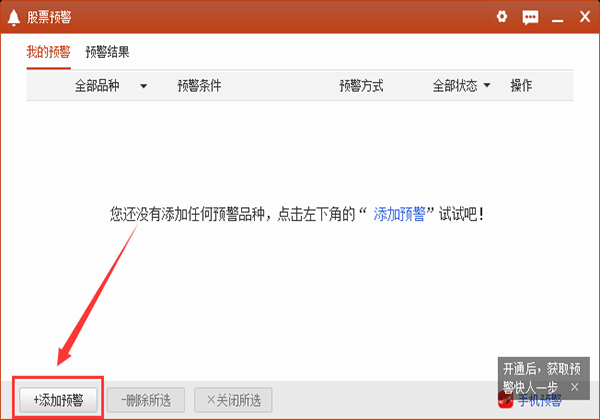Click the bell icon beside 股票预警
This screenshot has height=420, width=600.
[14, 18]
